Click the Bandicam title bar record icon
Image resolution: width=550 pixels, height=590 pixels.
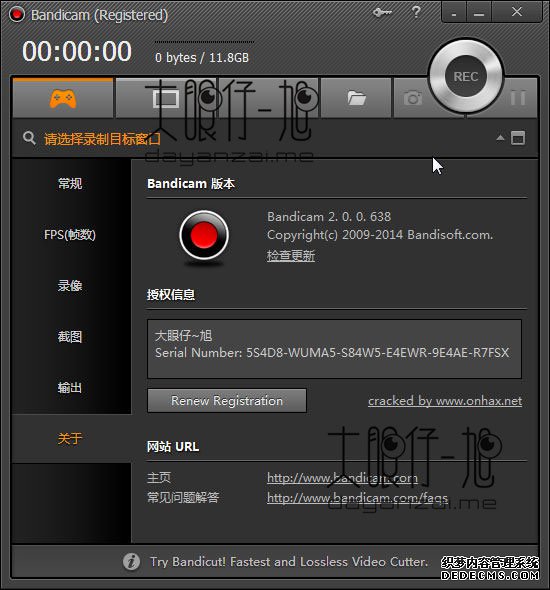pos(17,15)
